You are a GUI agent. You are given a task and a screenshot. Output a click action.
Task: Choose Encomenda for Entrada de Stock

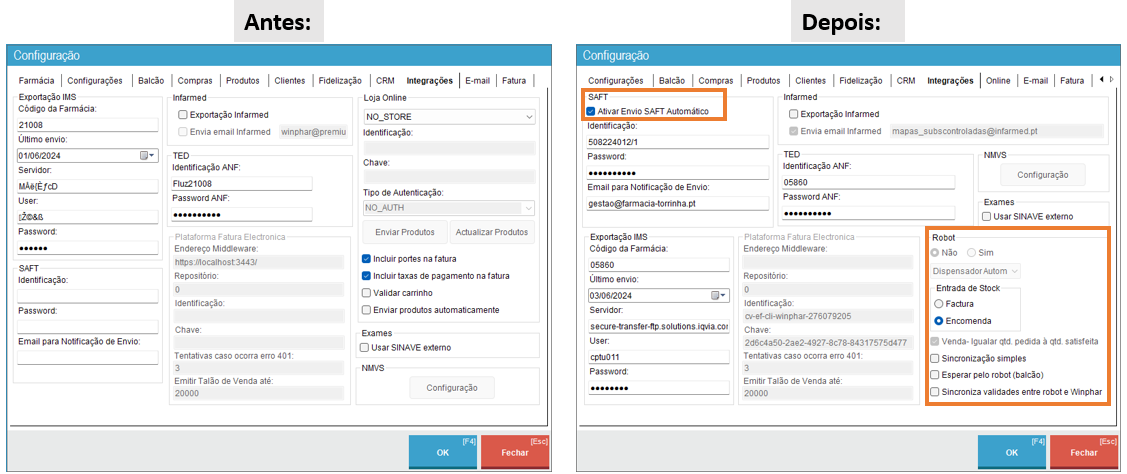coord(938,321)
